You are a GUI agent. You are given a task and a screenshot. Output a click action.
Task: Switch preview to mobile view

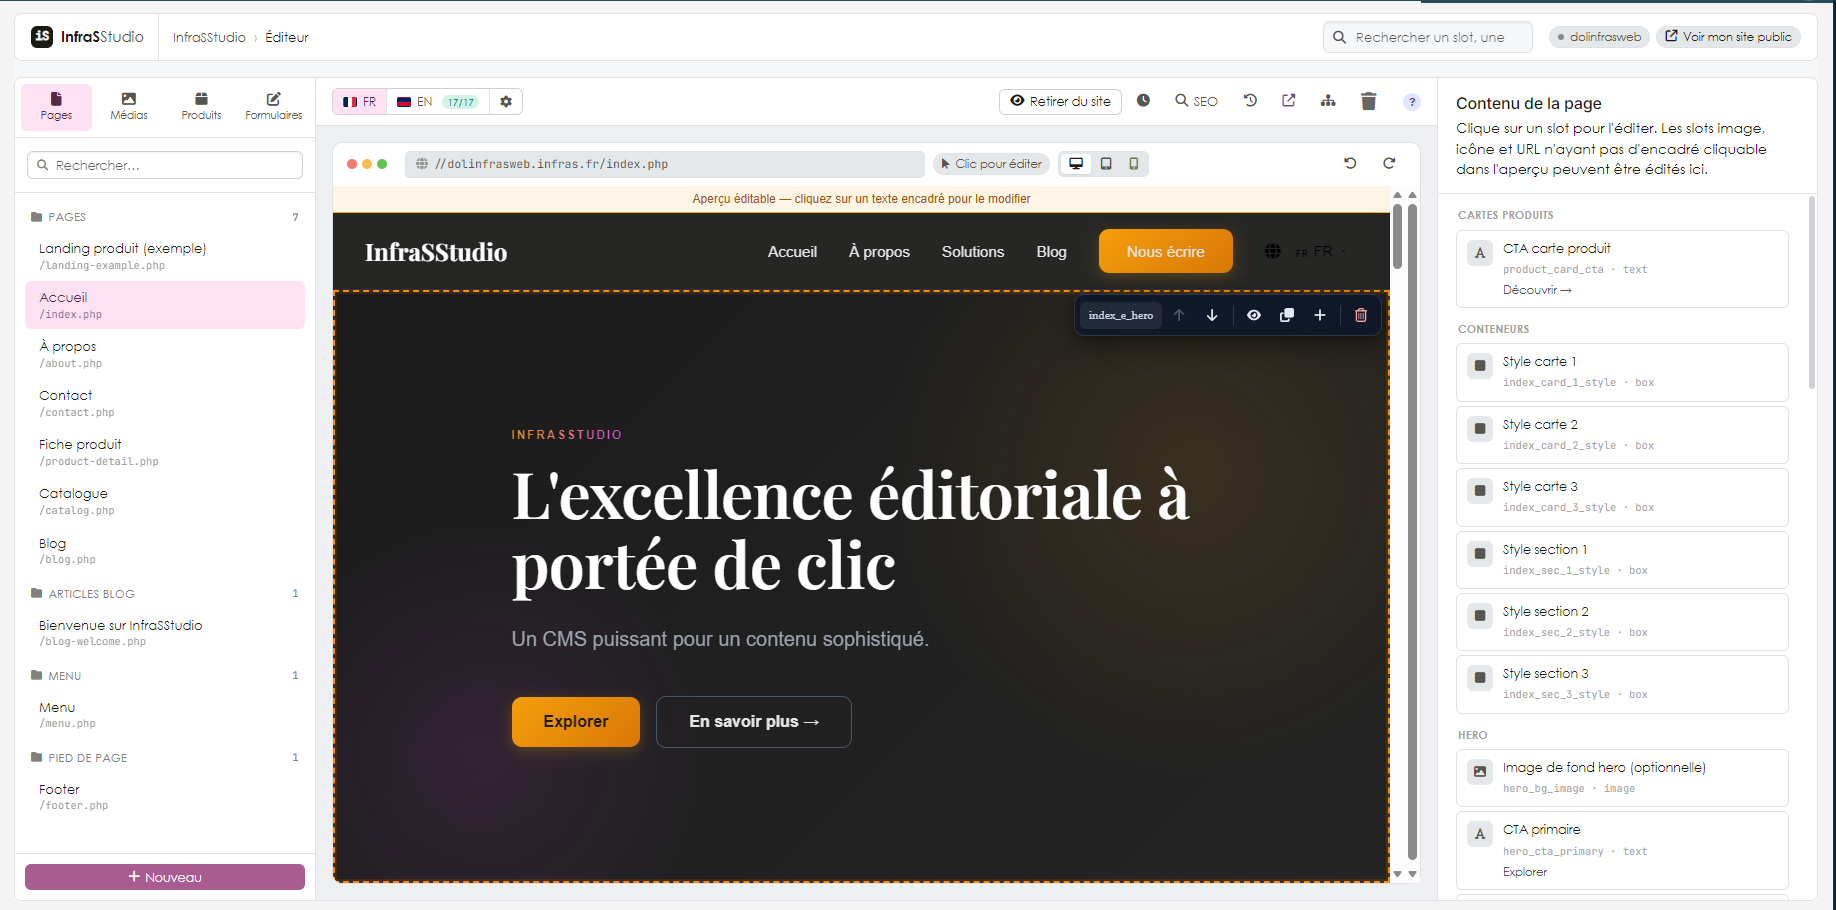[x=1133, y=164]
